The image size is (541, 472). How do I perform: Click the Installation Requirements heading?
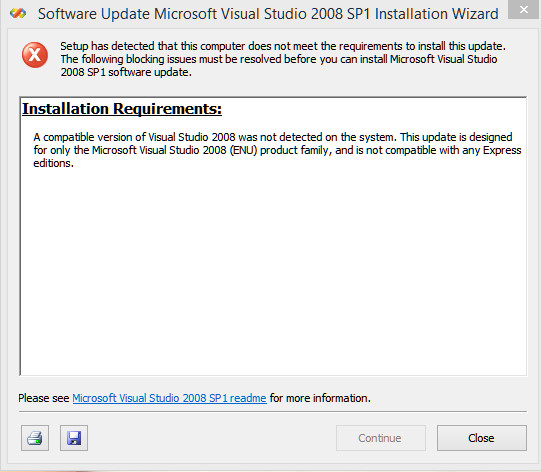(122, 109)
